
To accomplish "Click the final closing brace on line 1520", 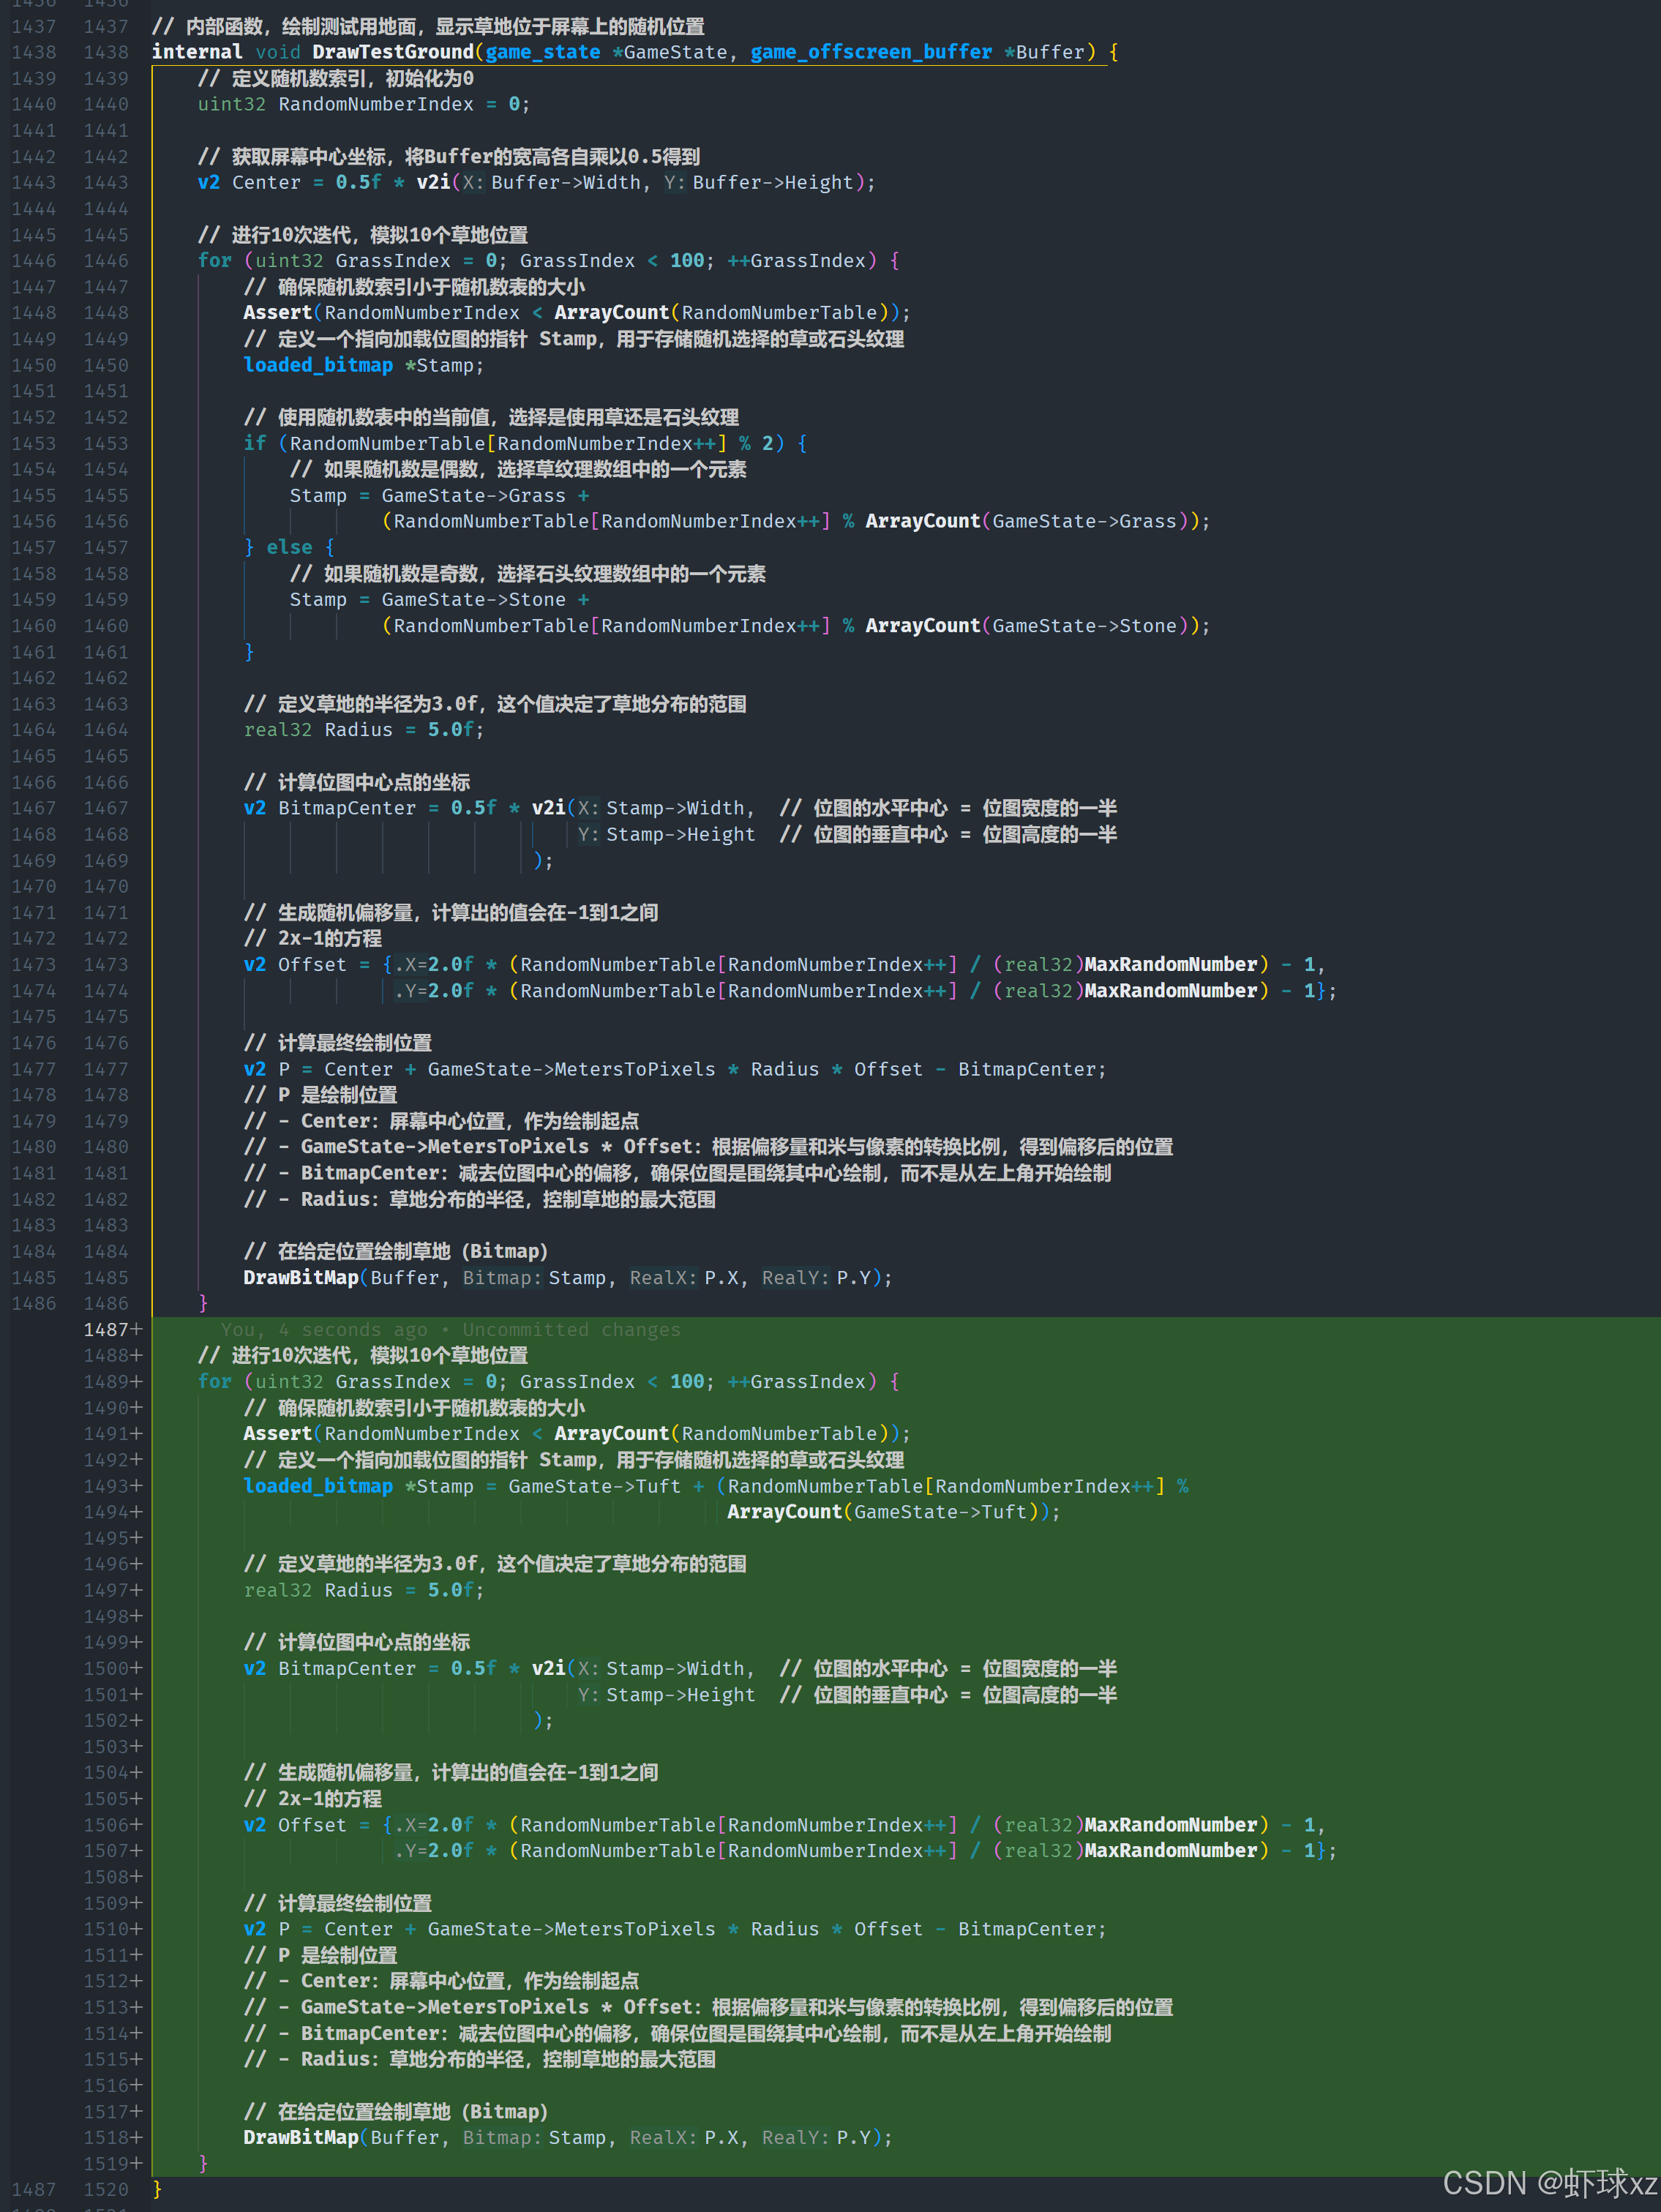I will (x=157, y=2189).
